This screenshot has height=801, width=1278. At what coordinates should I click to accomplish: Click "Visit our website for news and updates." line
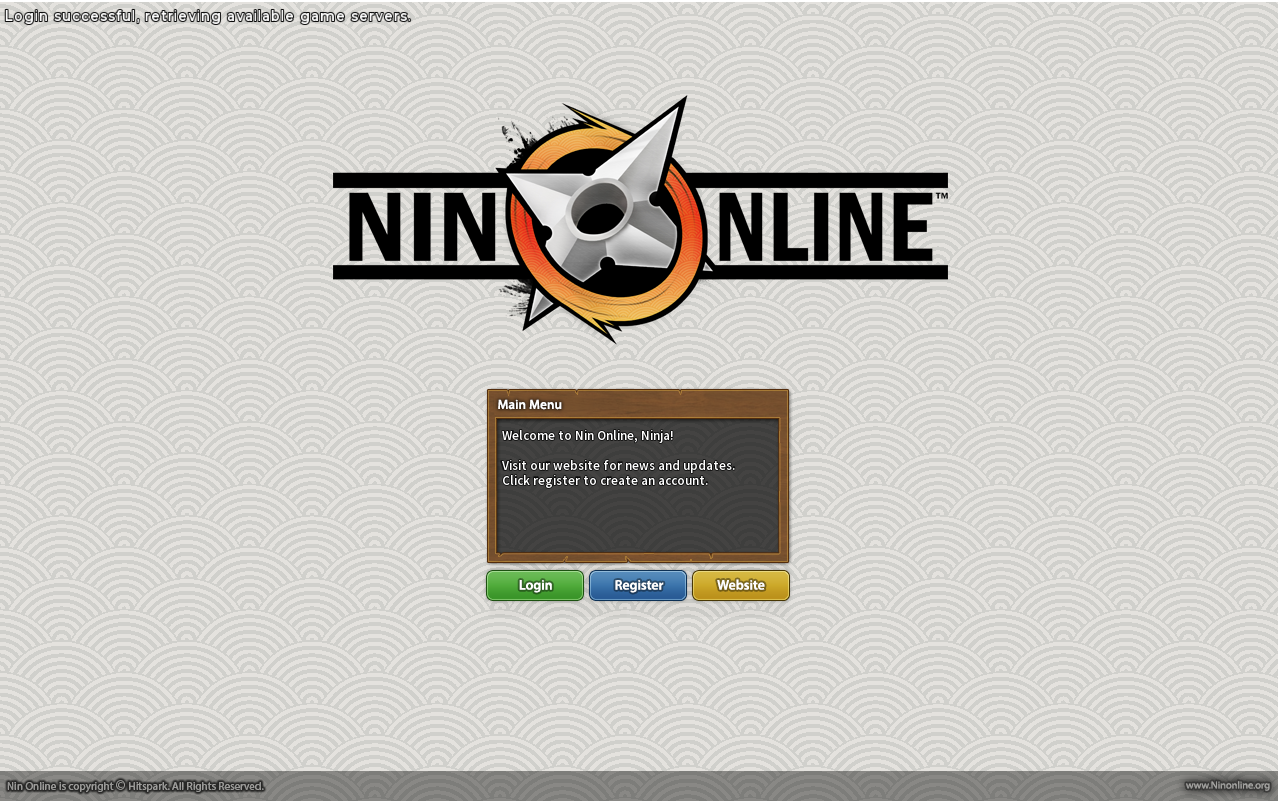618,466
